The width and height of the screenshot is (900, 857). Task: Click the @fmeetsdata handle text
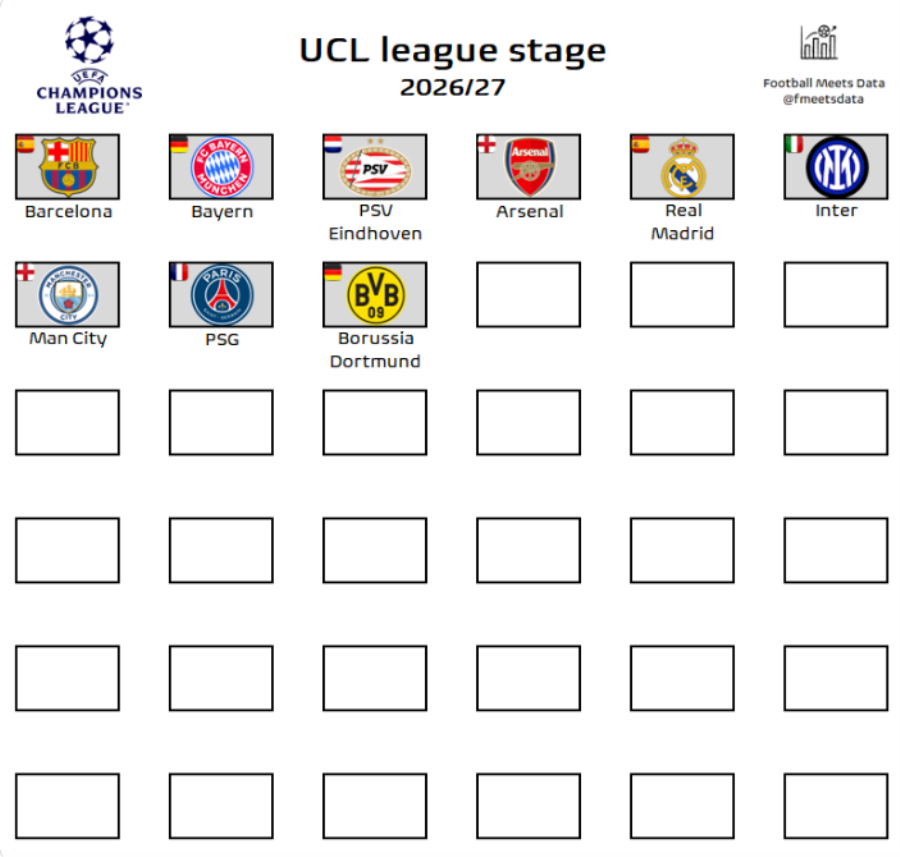pos(823,99)
